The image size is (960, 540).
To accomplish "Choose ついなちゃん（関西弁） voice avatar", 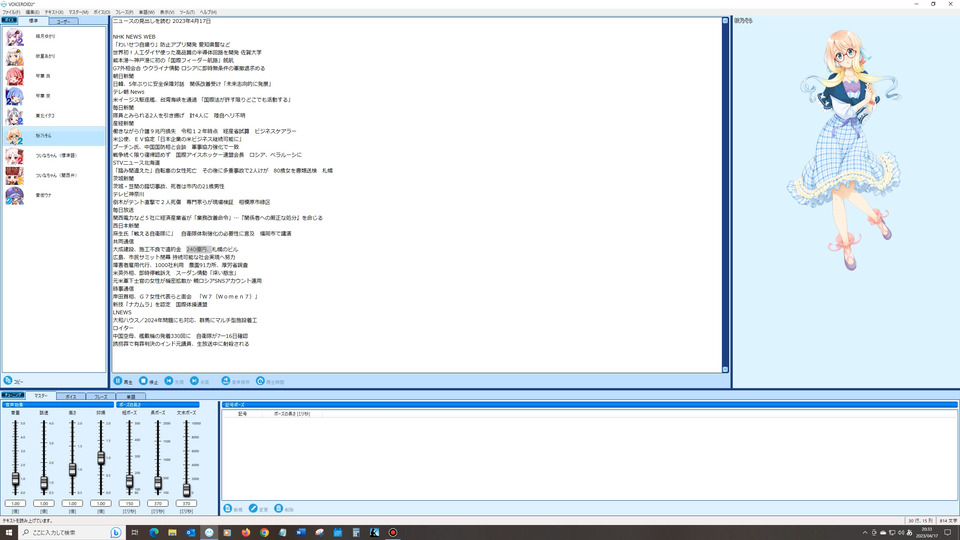I will click(x=15, y=176).
